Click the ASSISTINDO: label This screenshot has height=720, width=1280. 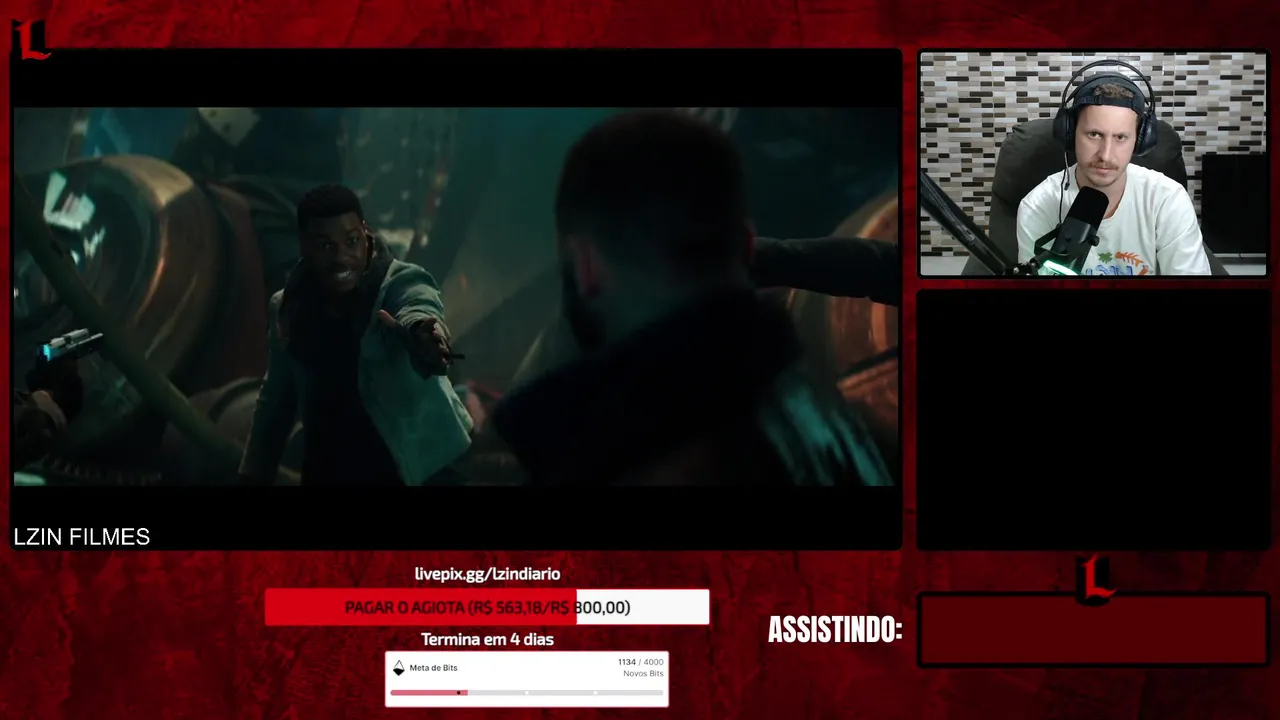tap(835, 630)
